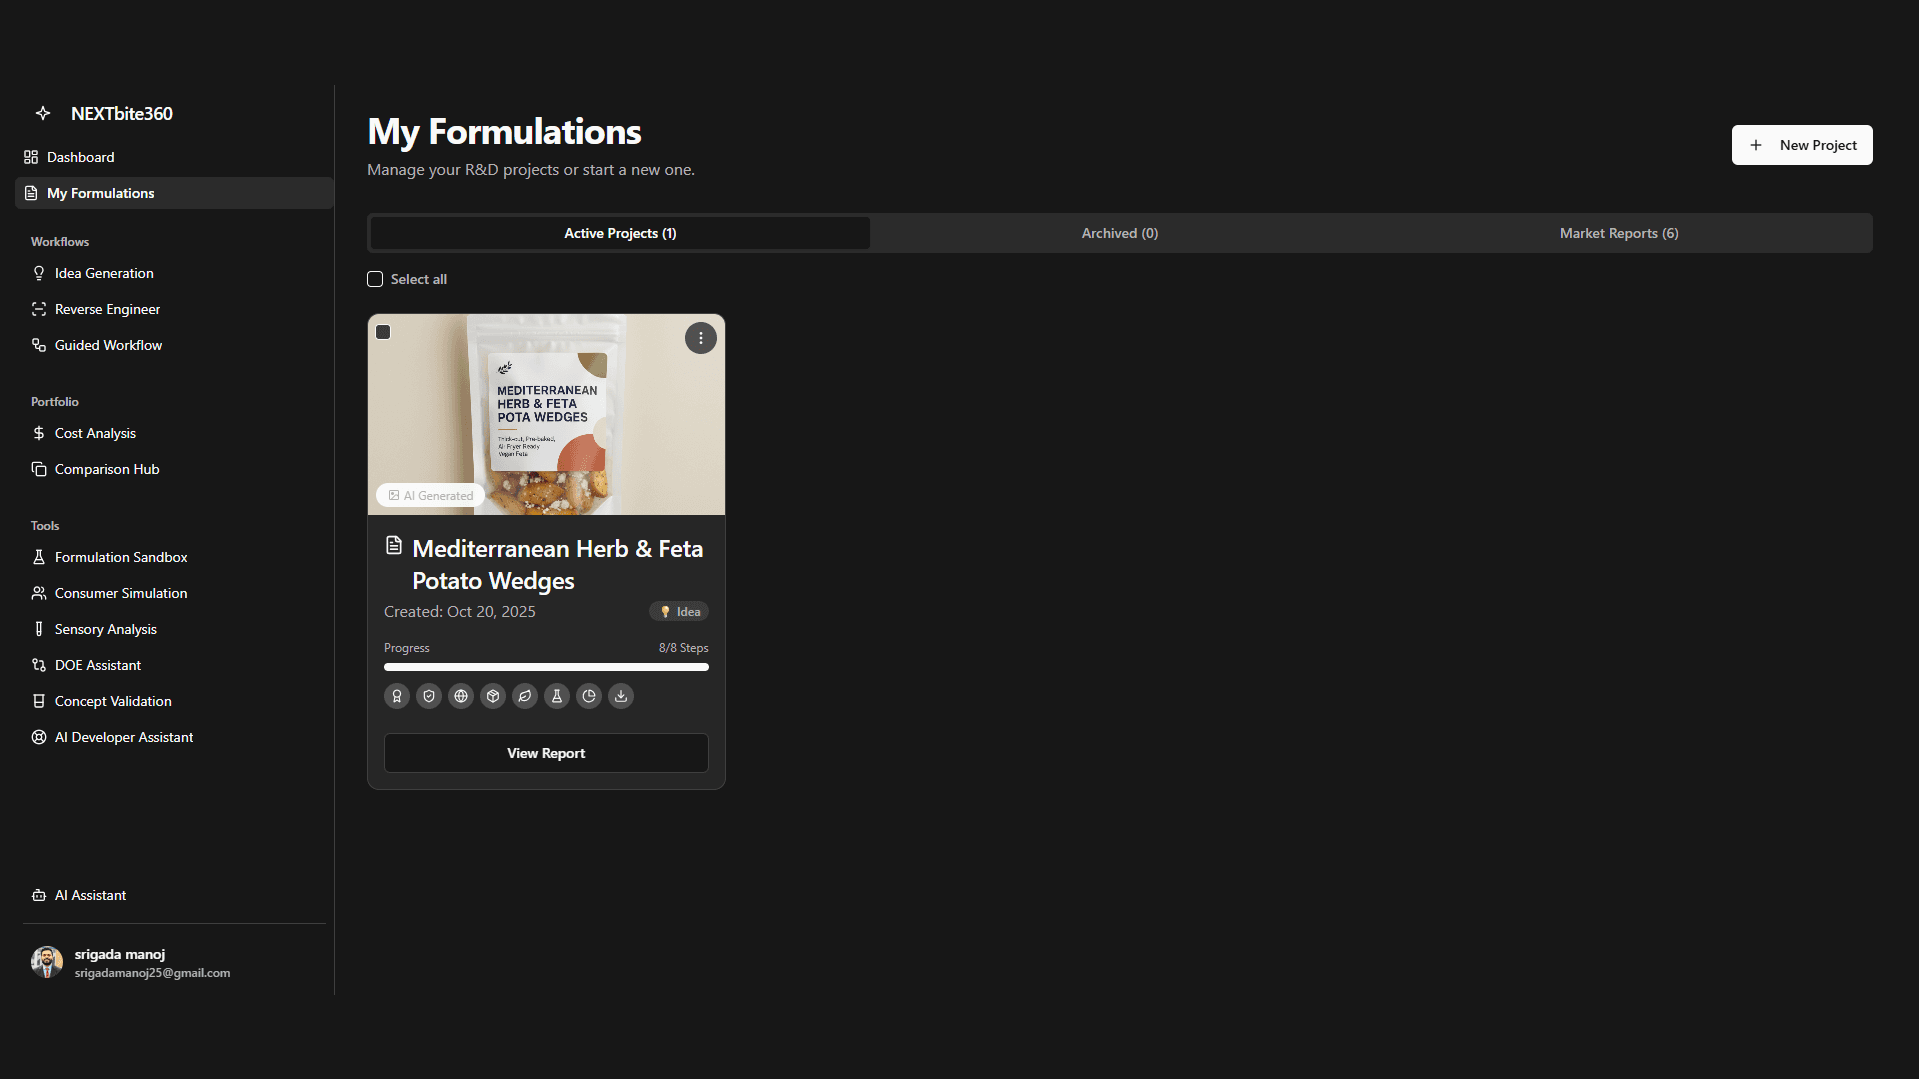Tick the checkbox on the Mediterranean Wedges card
This screenshot has height=1079, width=1919.
point(383,332)
